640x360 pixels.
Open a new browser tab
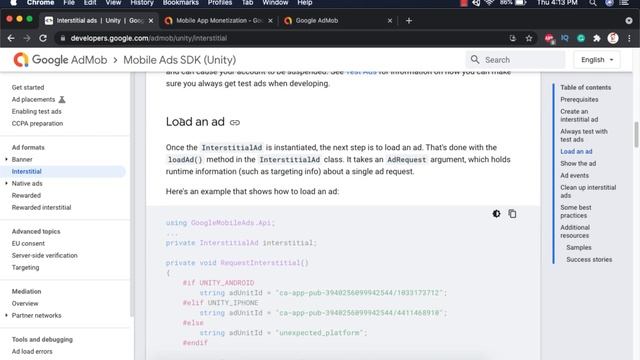409,20
